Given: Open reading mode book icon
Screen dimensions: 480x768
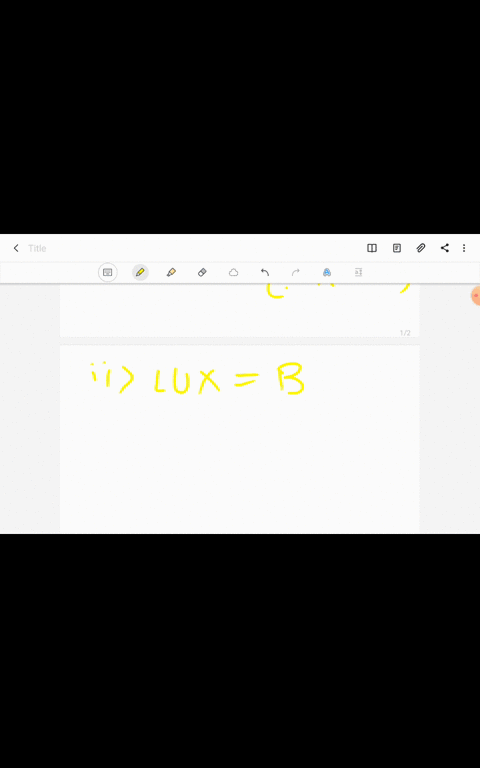Looking at the screenshot, I should (372, 248).
